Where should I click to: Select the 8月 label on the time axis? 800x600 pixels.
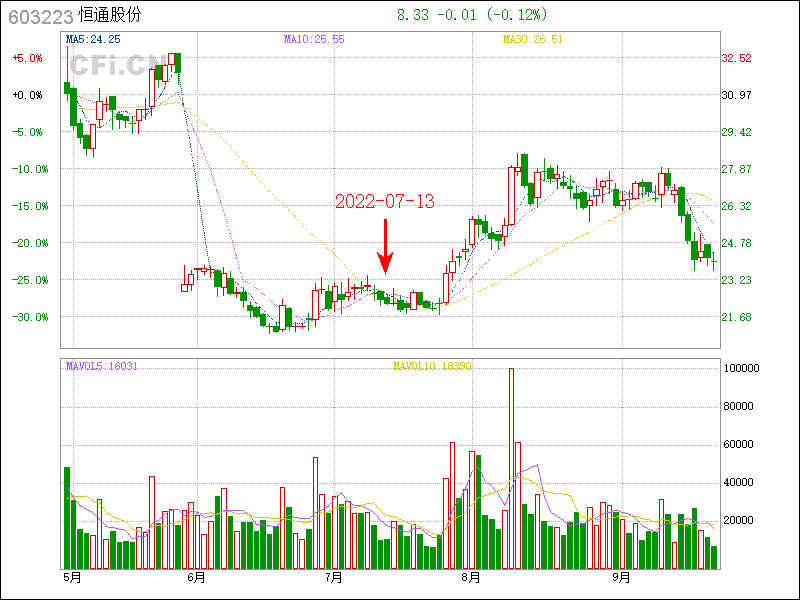click(x=470, y=578)
